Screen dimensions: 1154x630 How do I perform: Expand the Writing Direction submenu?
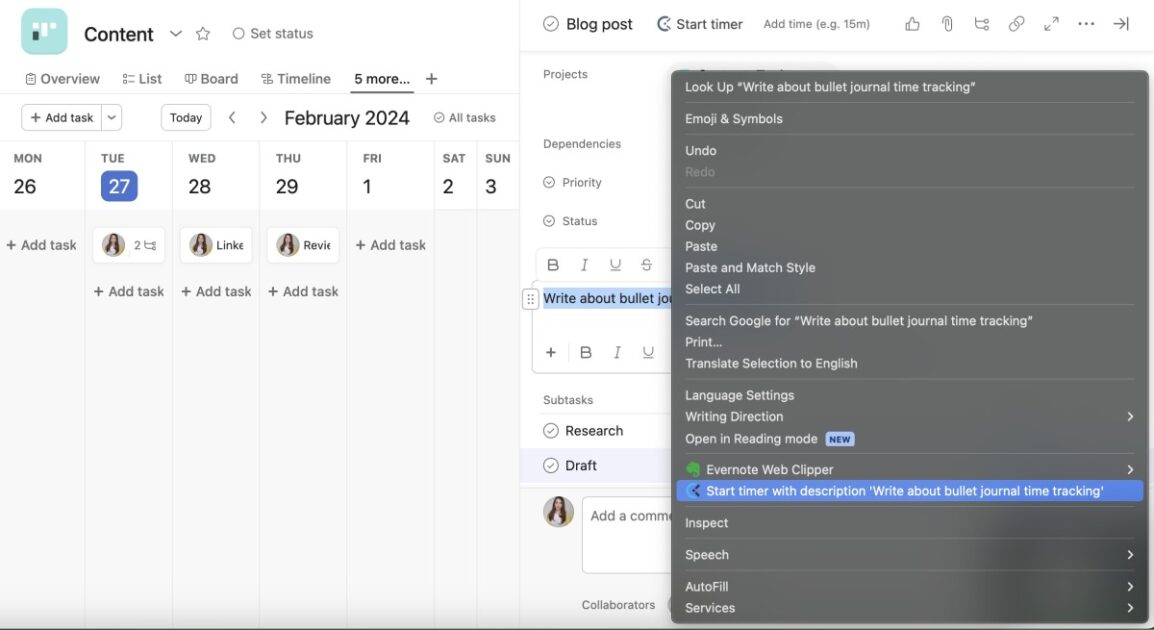tap(900, 415)
